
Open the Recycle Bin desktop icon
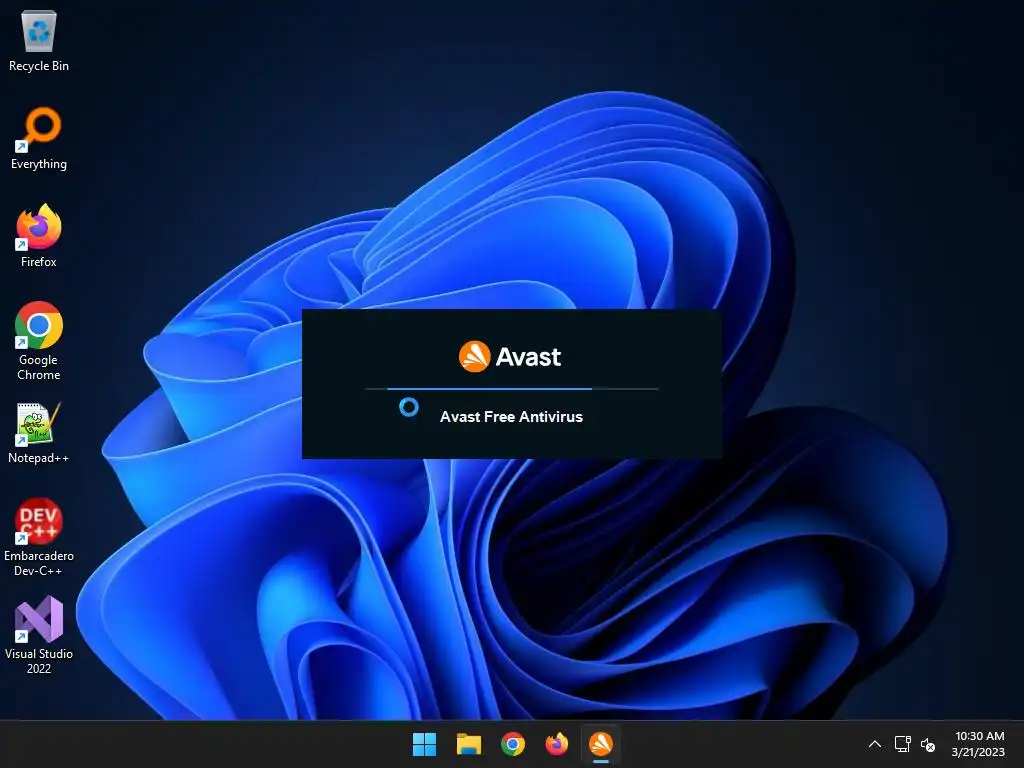pos(39,41)
